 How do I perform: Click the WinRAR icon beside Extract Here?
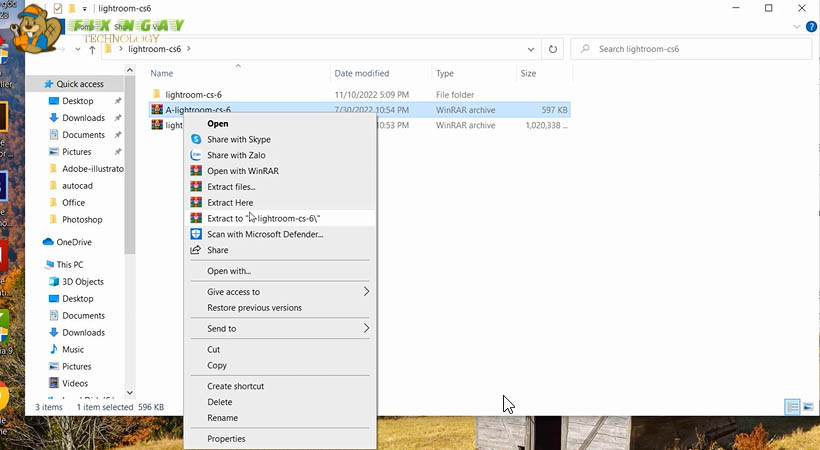(x=196, y=202)
